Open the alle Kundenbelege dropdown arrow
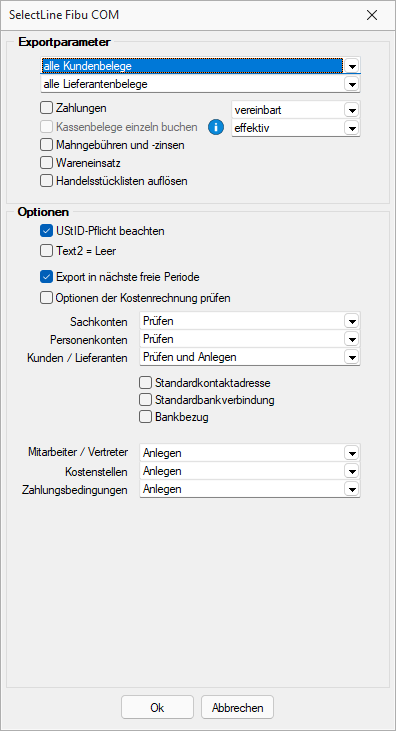Screen dimensions: 396x731 (x=352, y=66)
